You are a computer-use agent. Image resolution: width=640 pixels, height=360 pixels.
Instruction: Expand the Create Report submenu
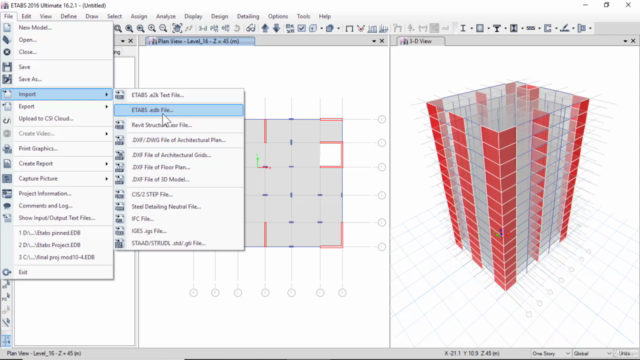57,164
